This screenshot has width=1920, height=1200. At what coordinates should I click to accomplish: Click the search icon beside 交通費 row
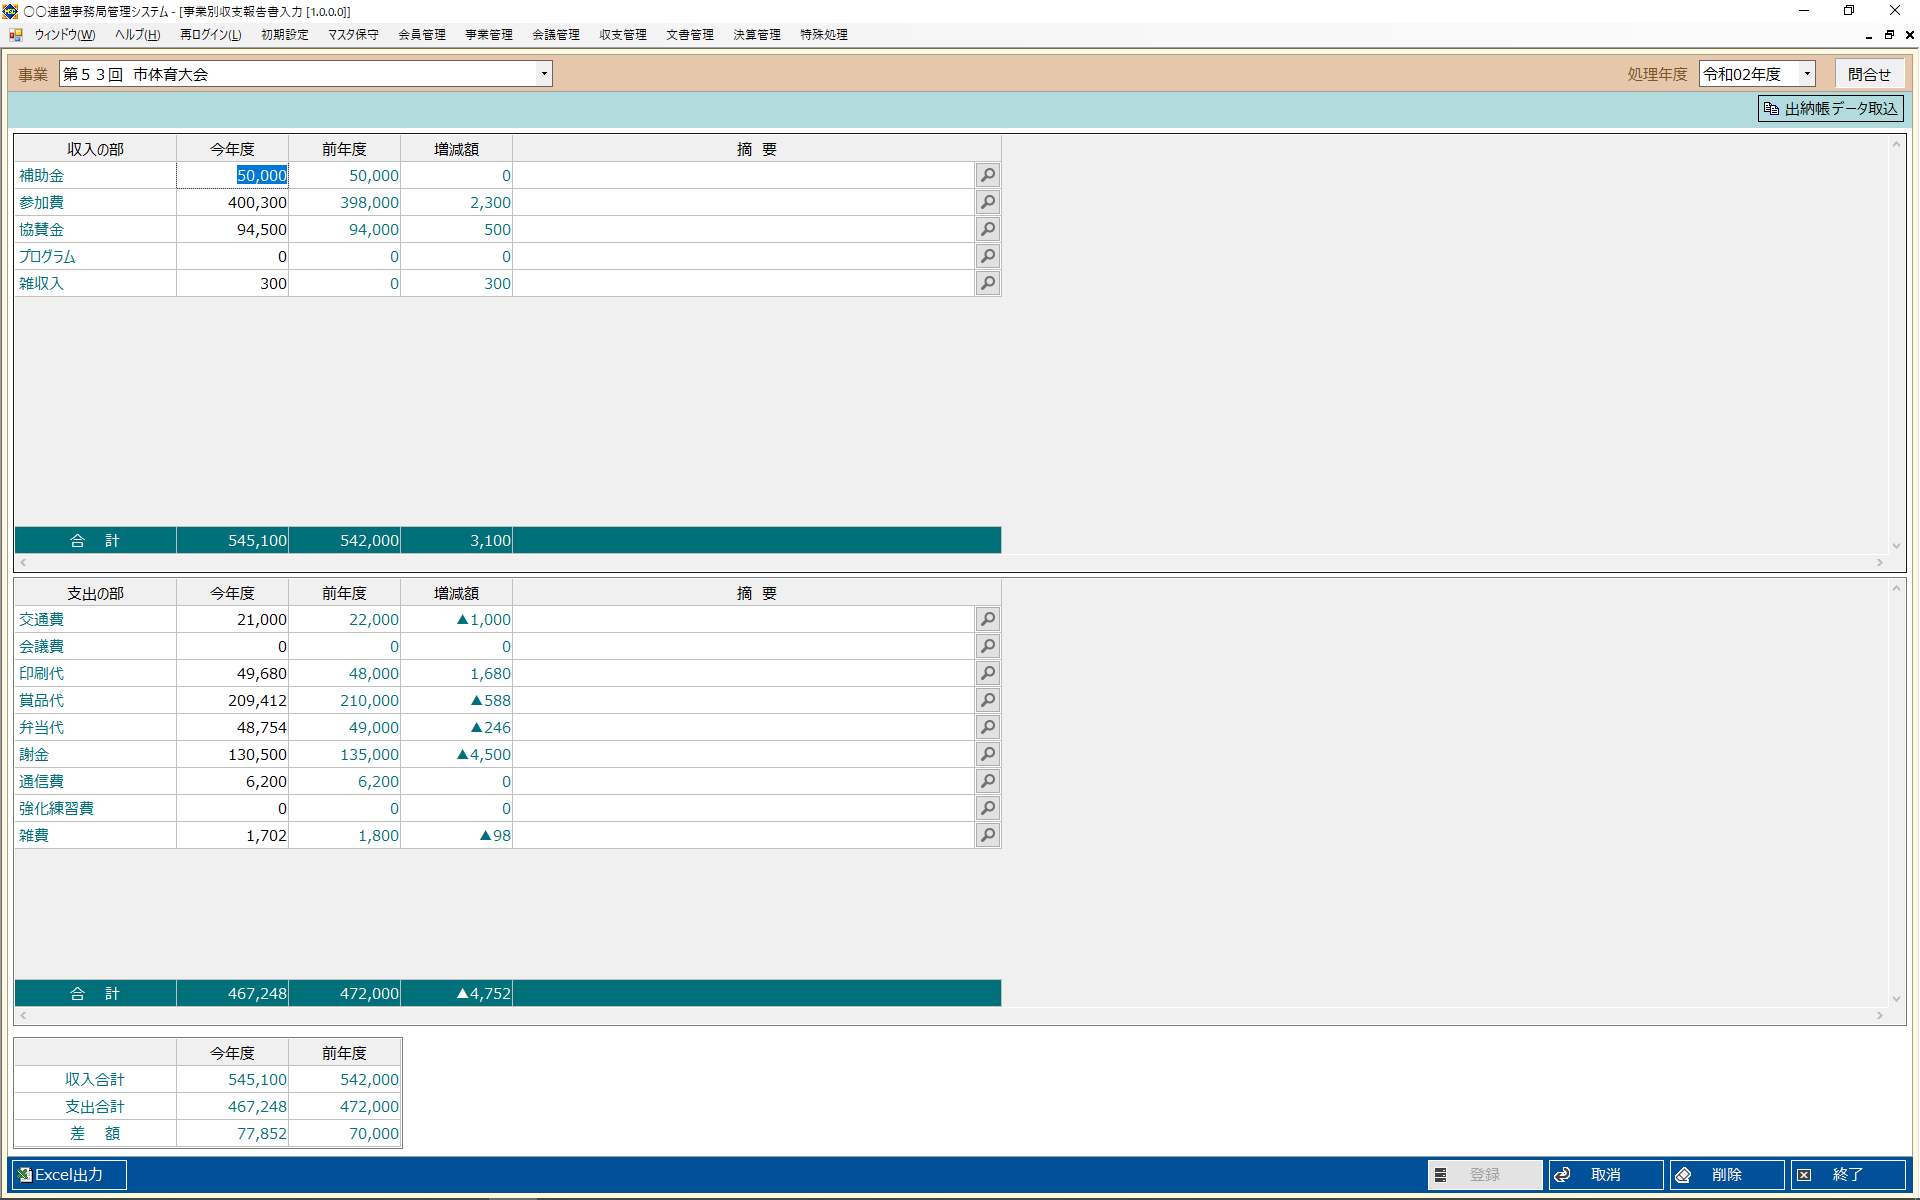tap(987, 619)
